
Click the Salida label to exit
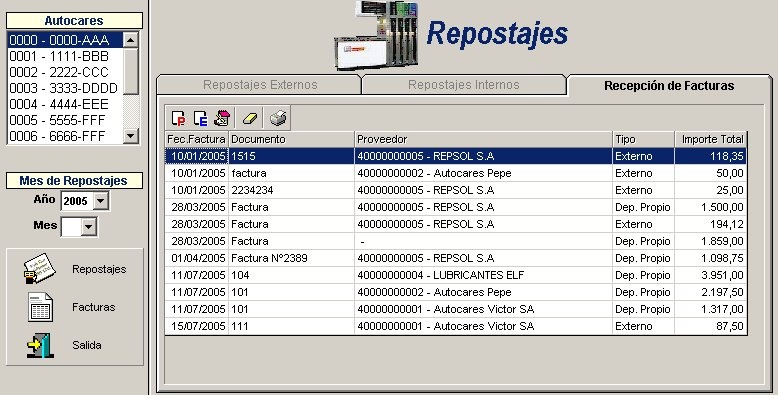87,345
